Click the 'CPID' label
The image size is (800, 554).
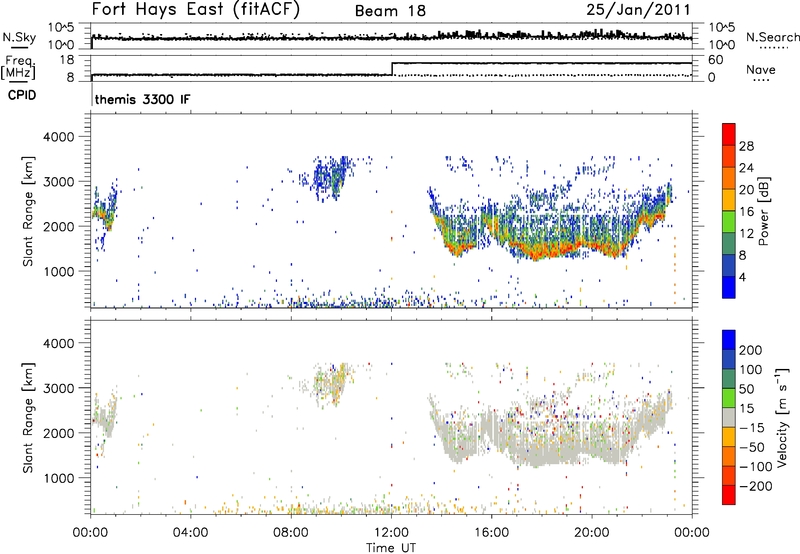coord(22,95)
